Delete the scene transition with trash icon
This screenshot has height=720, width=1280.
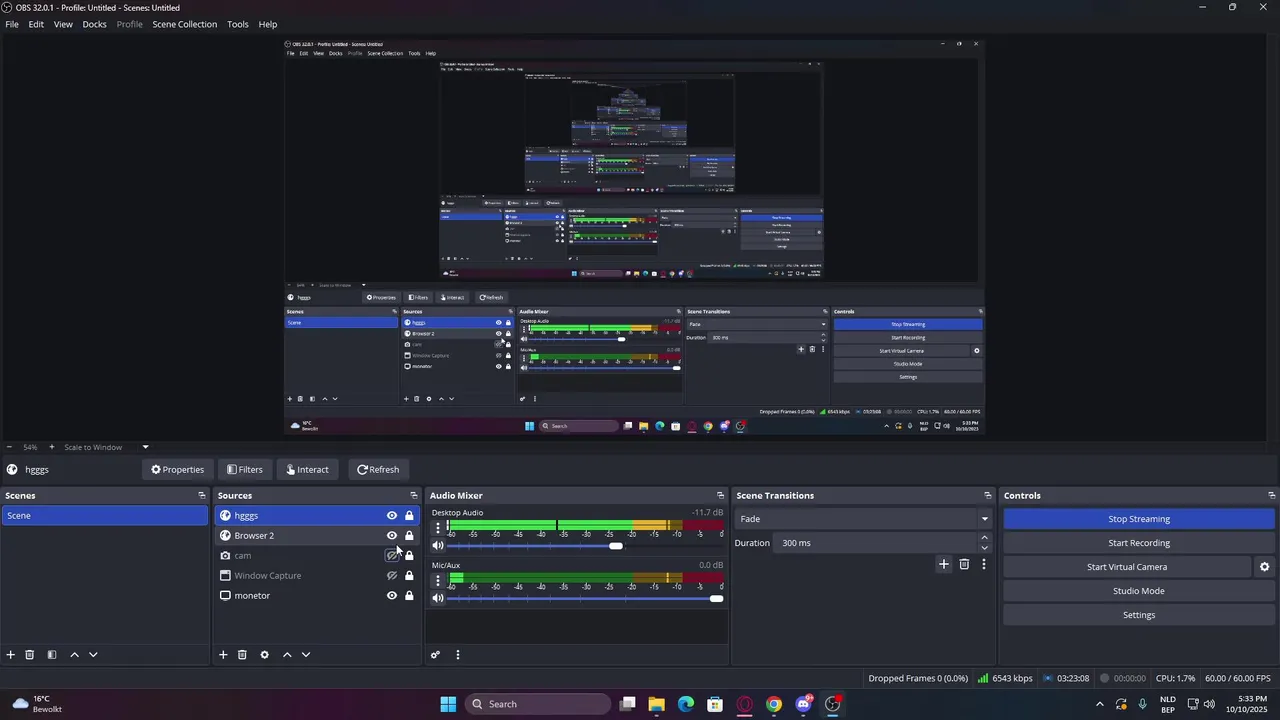point(964,564)
